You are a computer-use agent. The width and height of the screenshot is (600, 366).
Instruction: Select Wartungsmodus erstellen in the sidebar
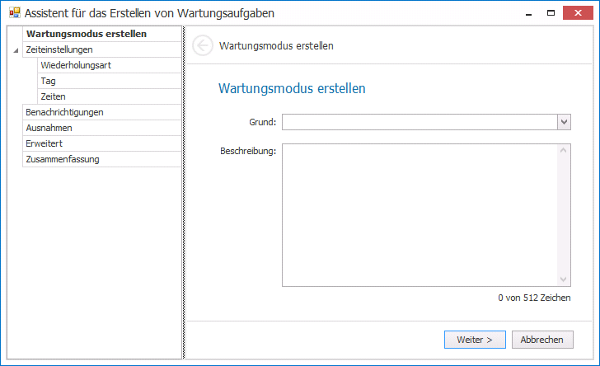pos(102,34)
